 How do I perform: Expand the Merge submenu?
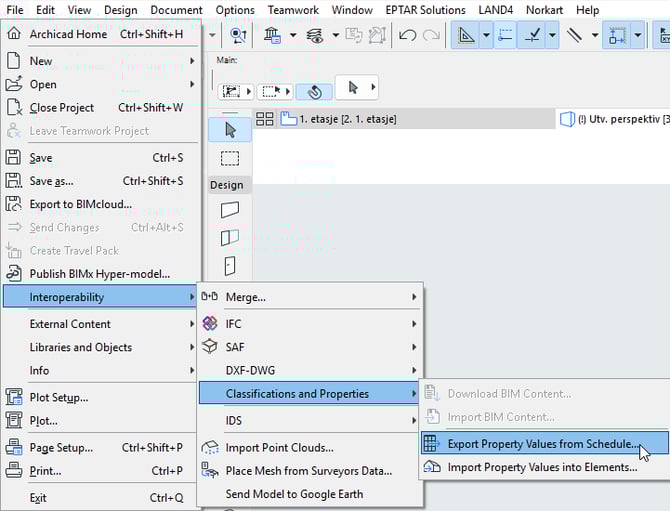[310, 297]
